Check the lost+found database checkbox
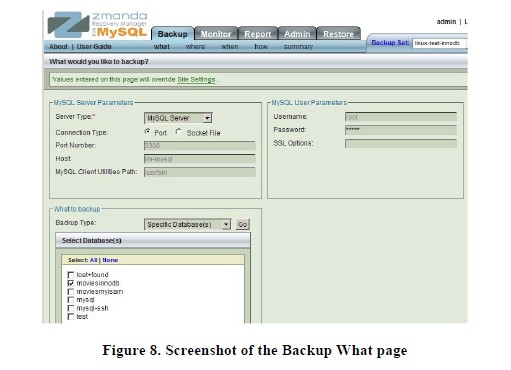The image size is (511, 370). click(x=71, y=275)
